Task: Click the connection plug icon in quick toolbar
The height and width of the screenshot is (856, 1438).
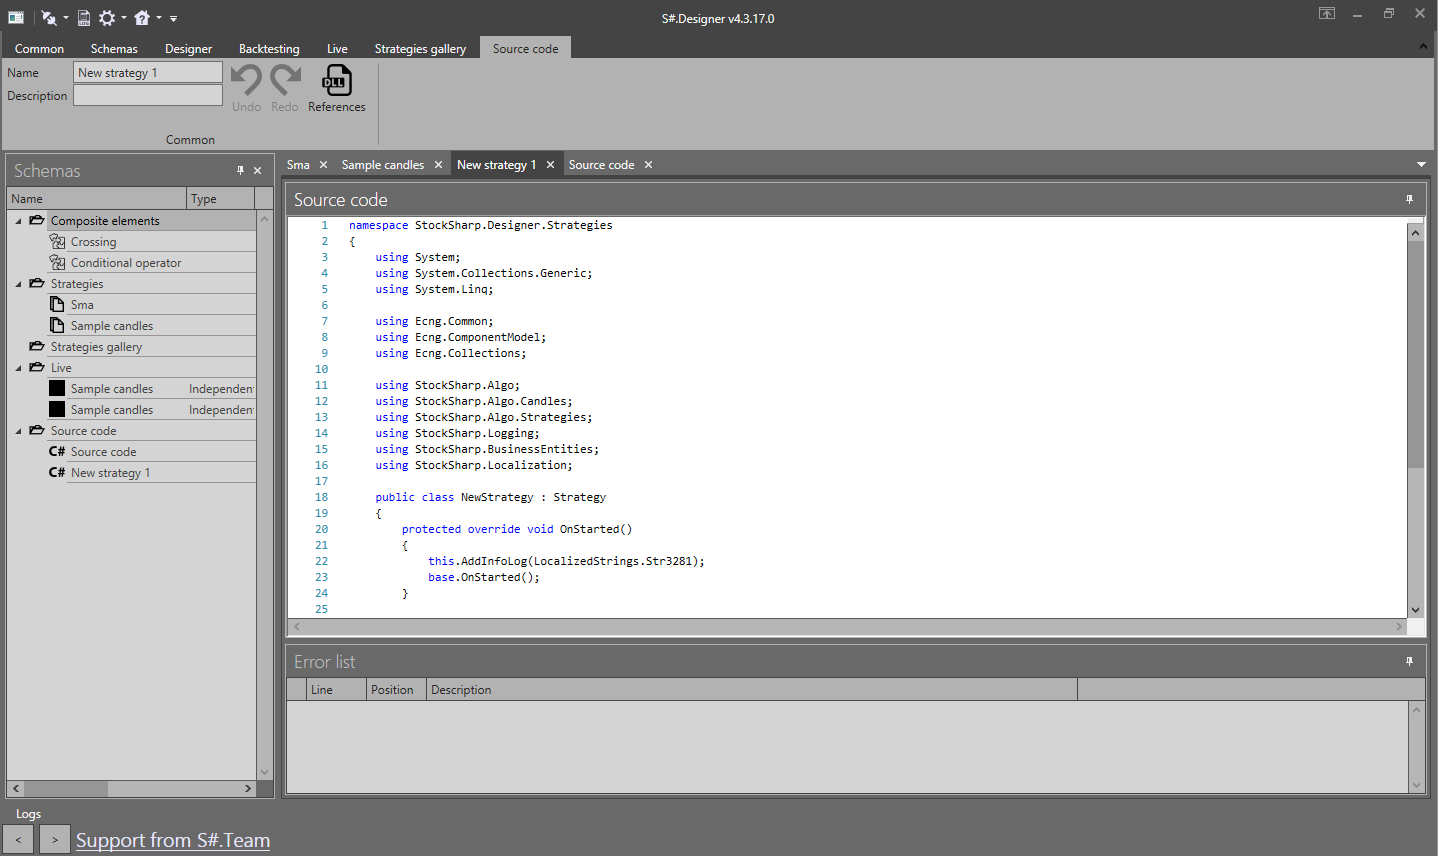Action: pyautogui.click(x=48, y=18)
